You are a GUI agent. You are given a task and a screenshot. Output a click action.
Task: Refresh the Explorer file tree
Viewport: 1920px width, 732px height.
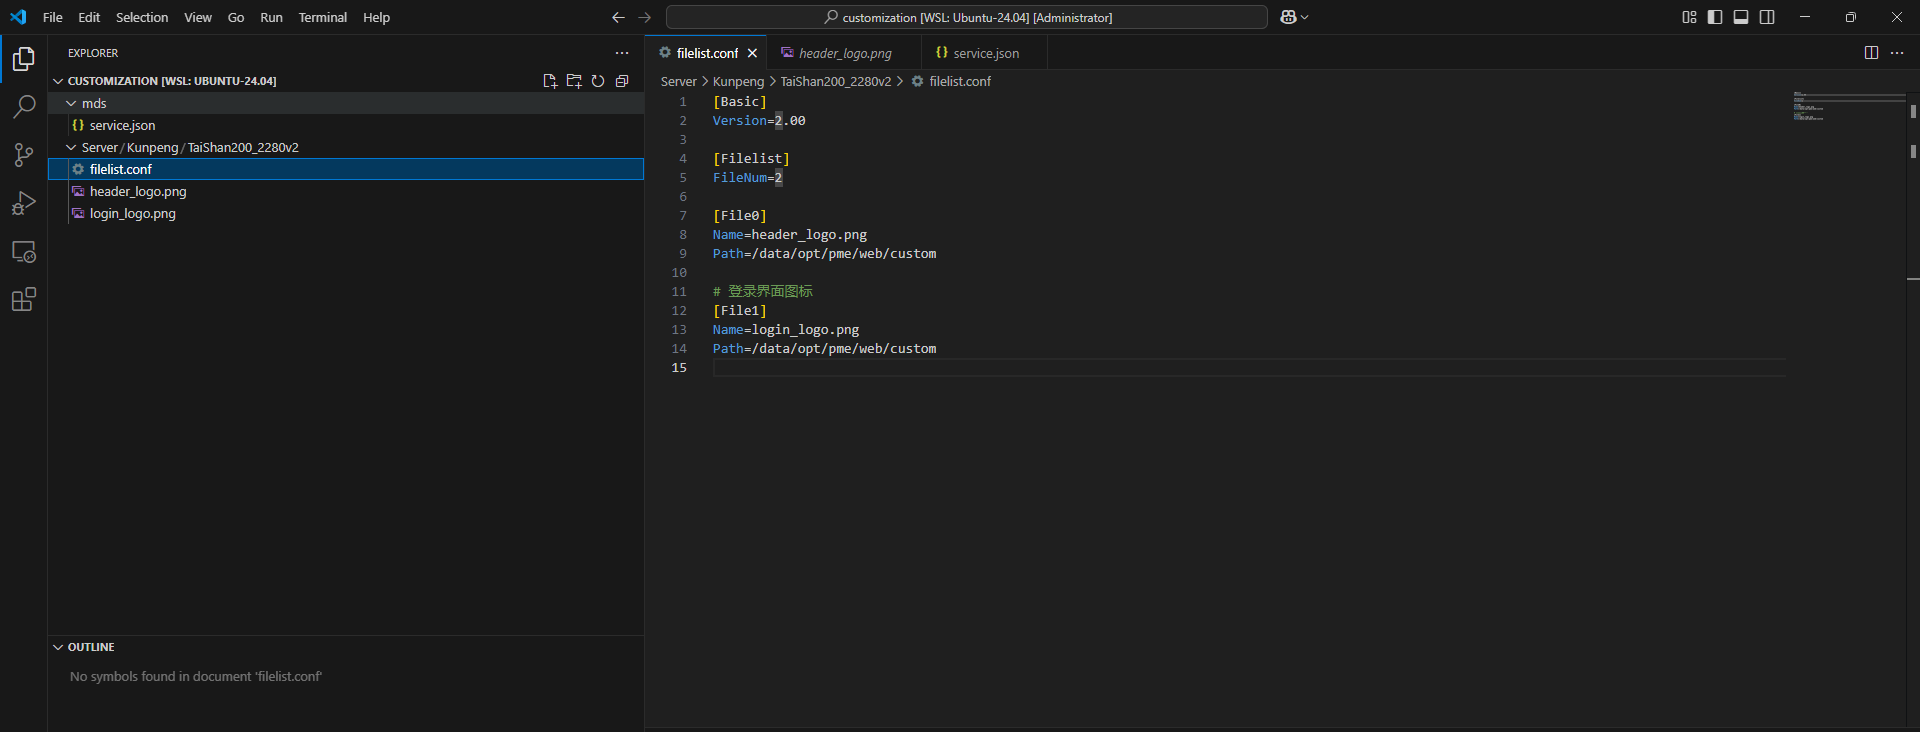(598, 81)
